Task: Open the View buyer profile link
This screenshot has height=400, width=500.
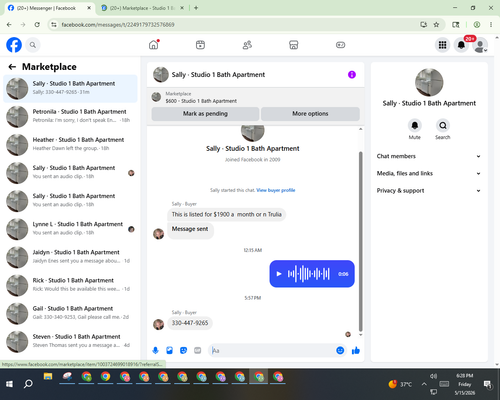Action: [x=276, y=190]
